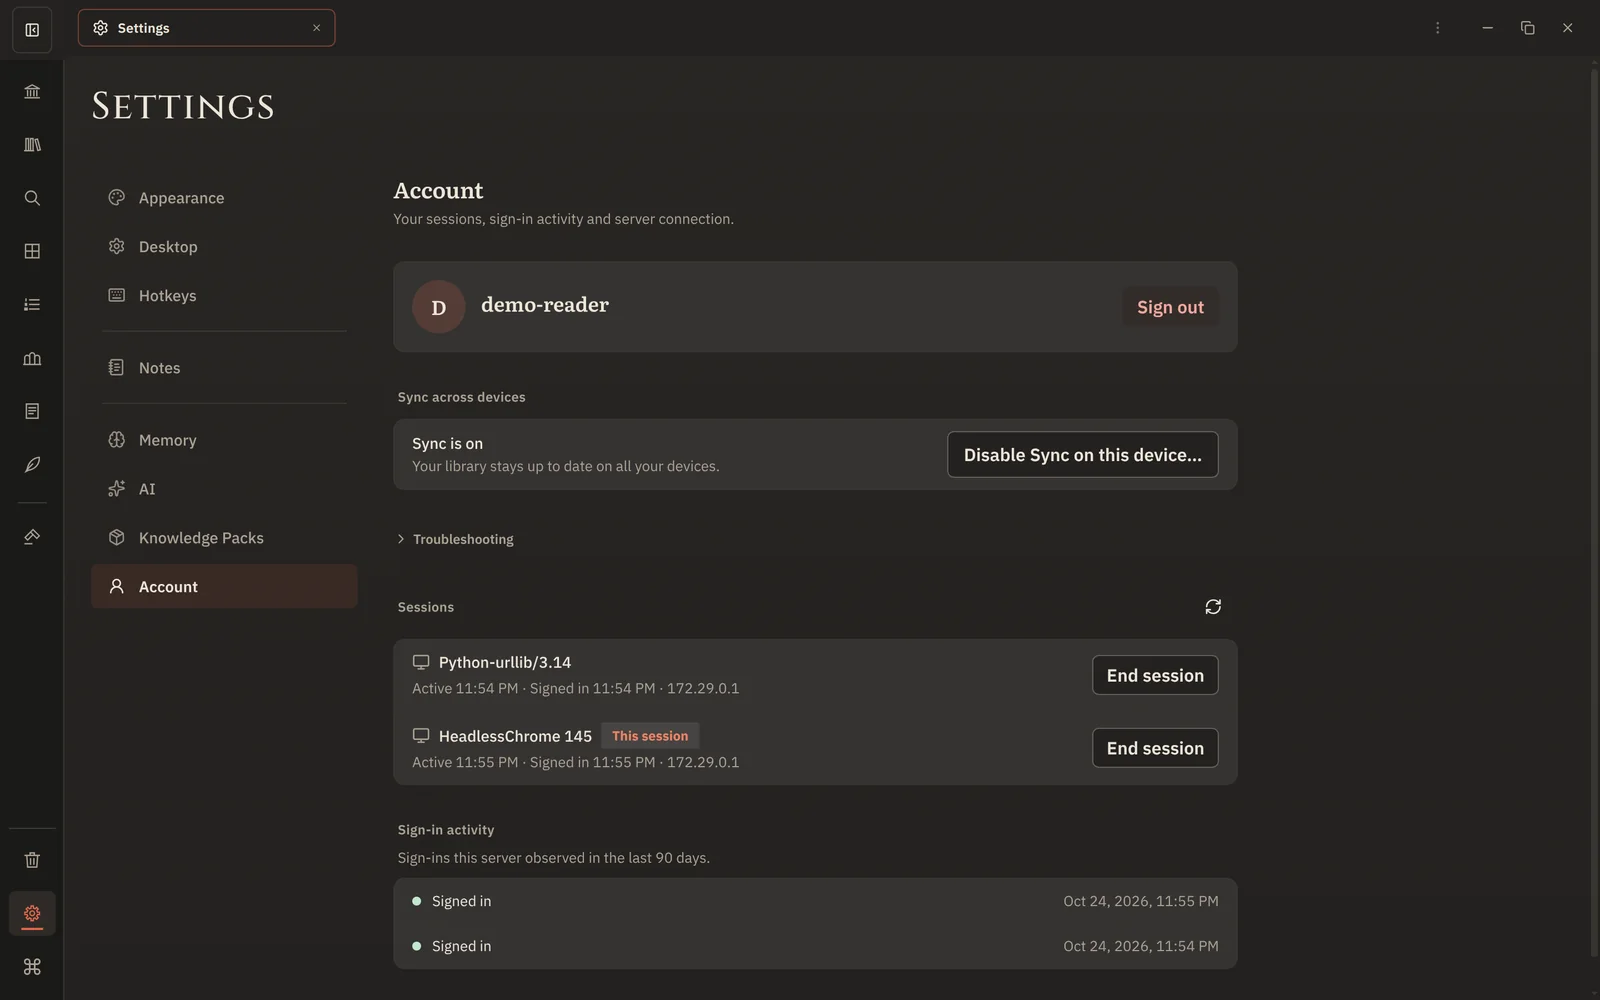This screenshot has height=1000, width=1600.
Task: Open Notes settings
Action: [224, 368]
